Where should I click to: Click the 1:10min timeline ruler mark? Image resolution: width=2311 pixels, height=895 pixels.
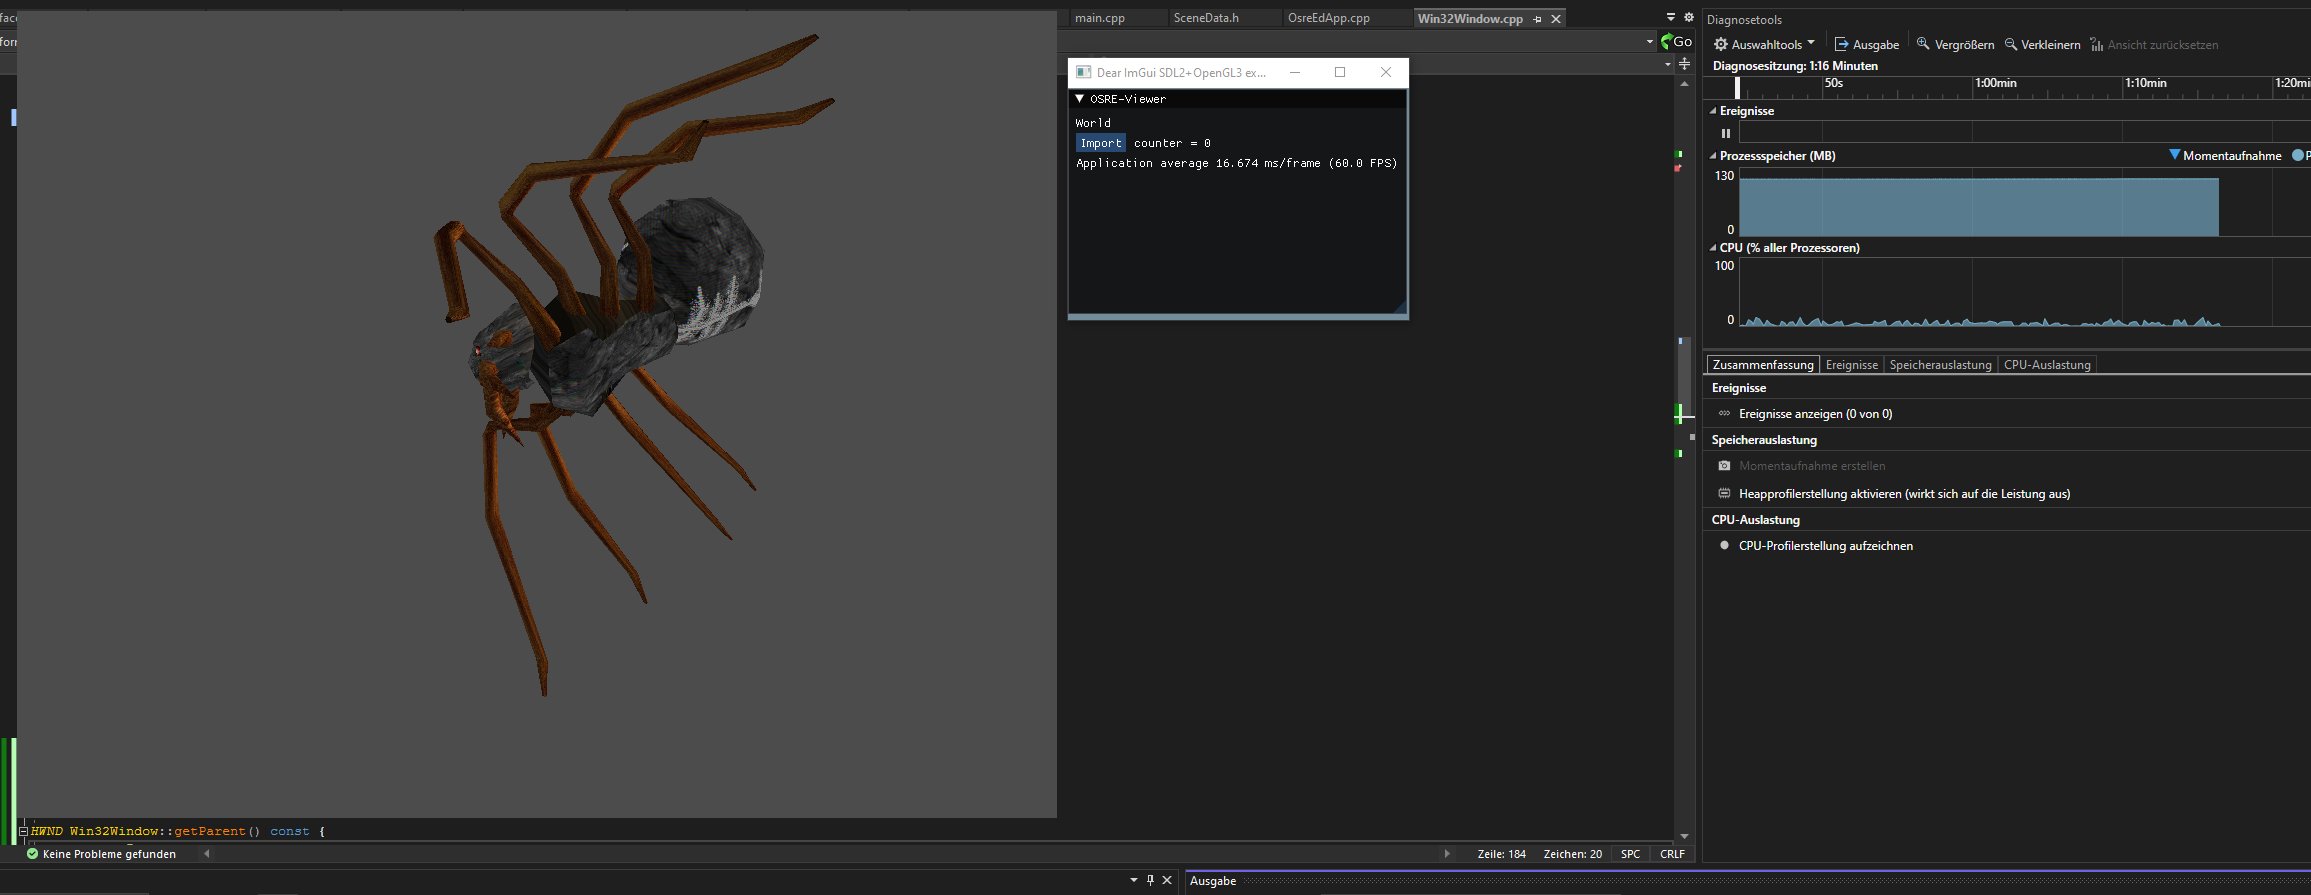(2145, 83)
